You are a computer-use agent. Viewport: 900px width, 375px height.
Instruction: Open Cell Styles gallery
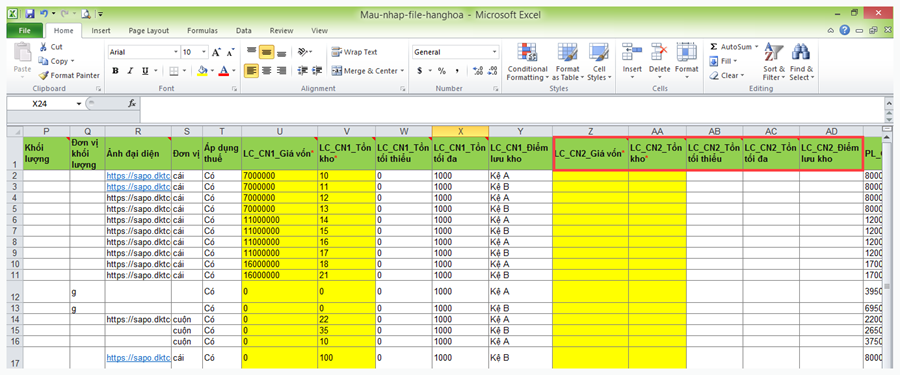point(599,62)
